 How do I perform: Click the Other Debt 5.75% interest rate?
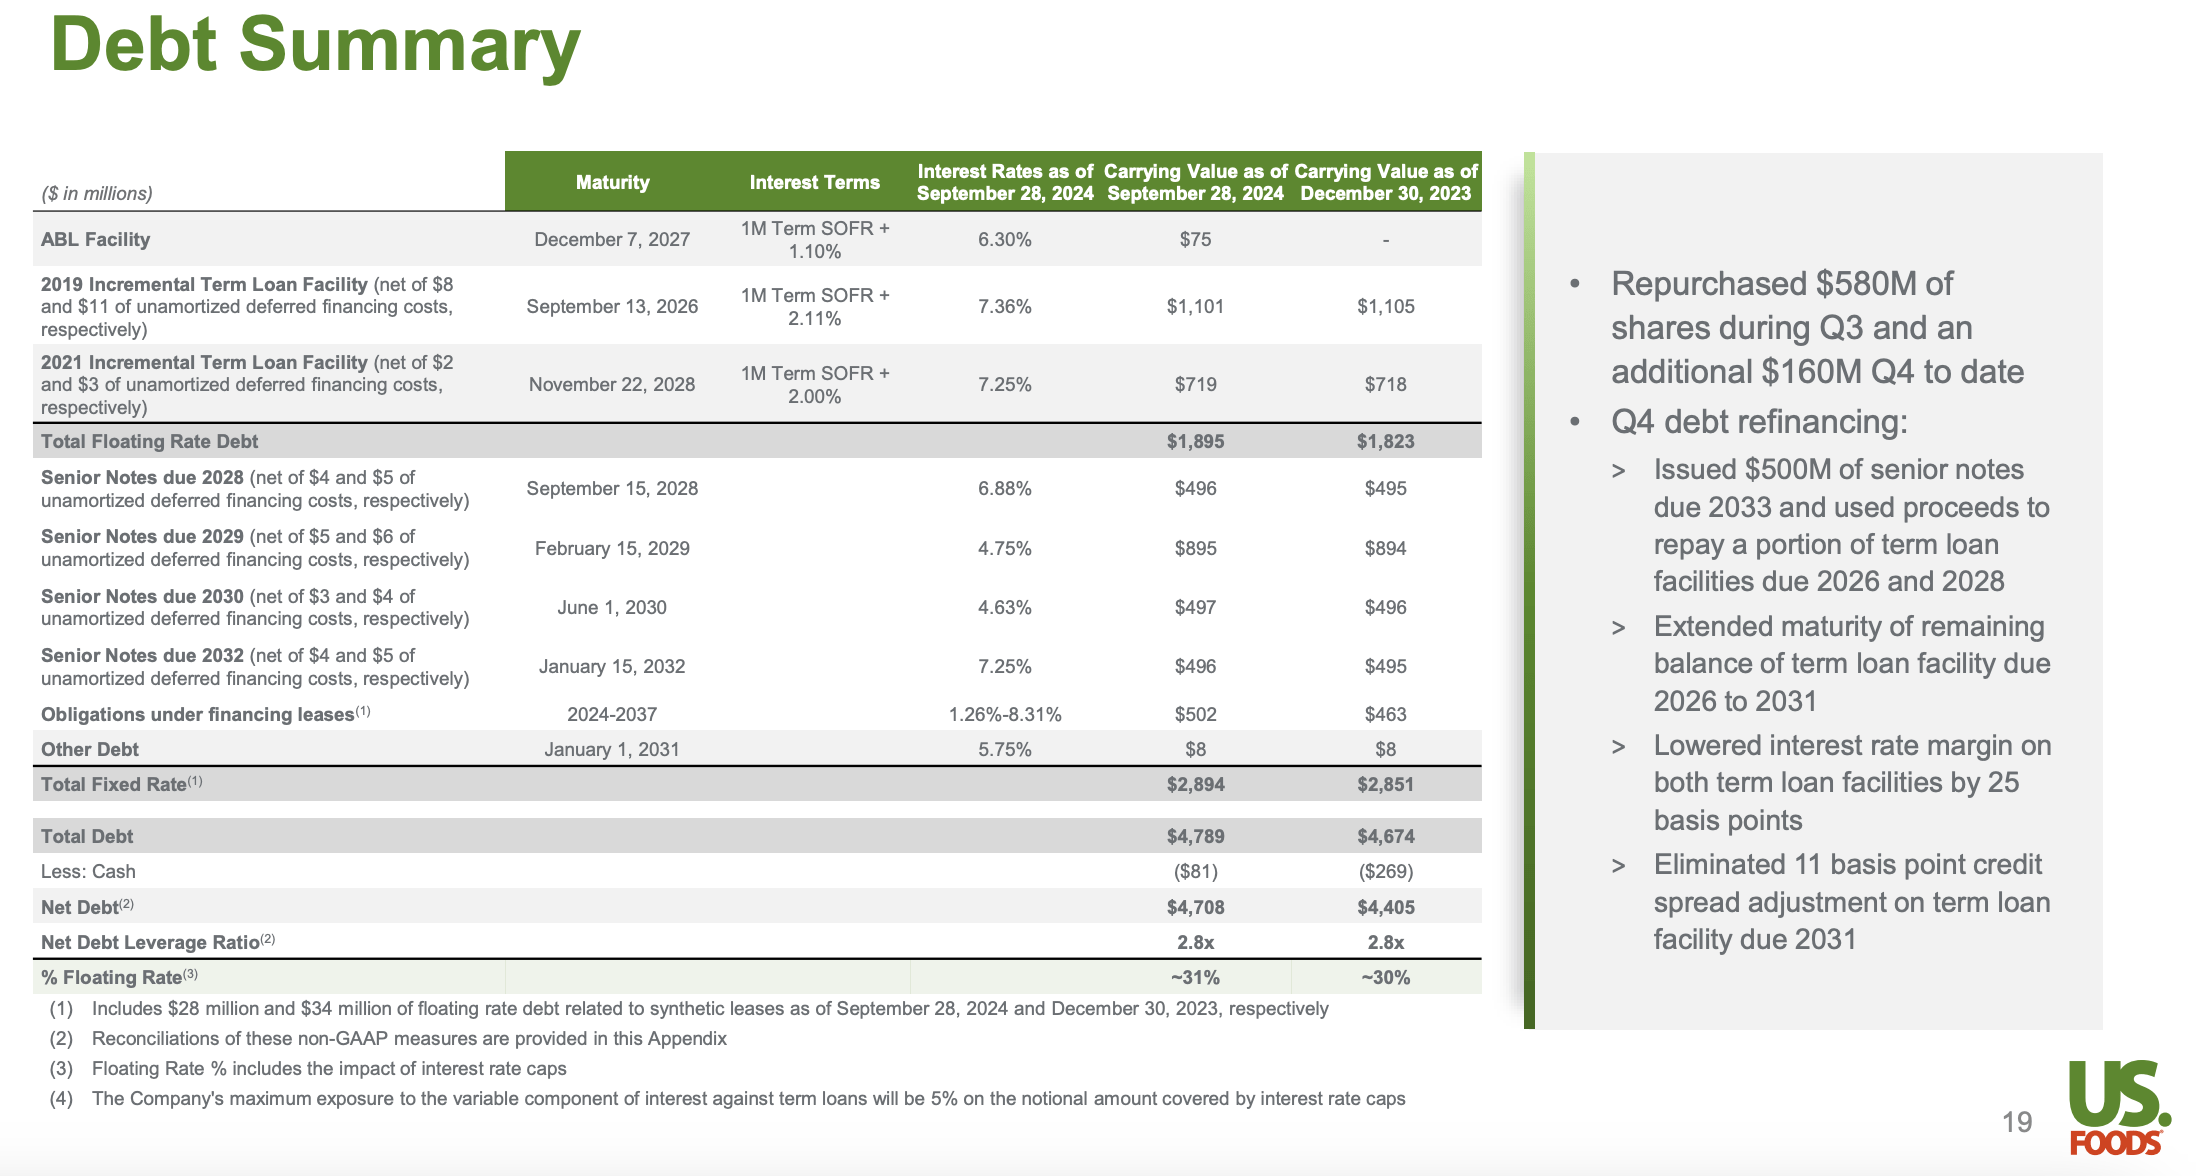point(1004,749)
